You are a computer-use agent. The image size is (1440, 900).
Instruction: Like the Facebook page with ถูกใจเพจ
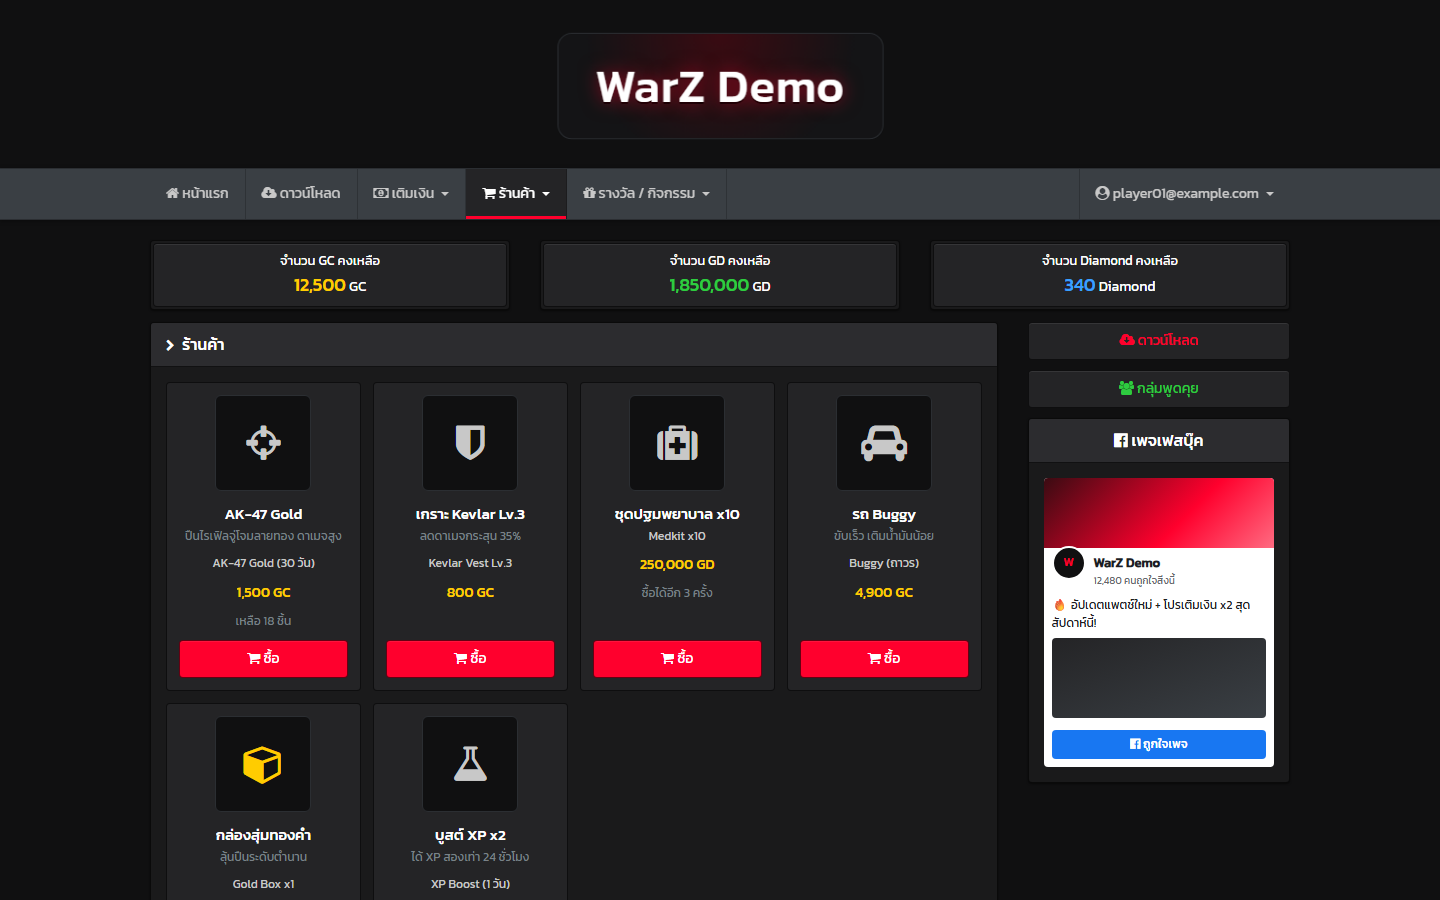1159,744
